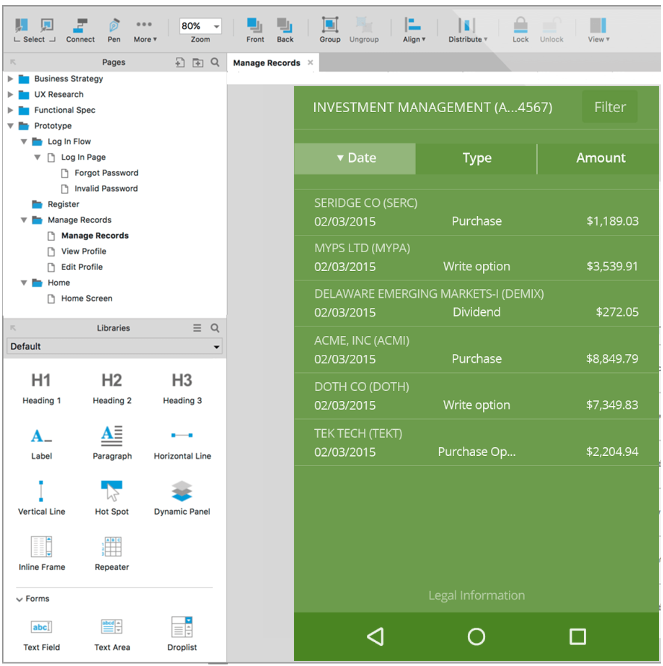Click the add page icon in Pages panel
Screen dimensions: 663x666
pyautogui.click(x=180, y=62)
